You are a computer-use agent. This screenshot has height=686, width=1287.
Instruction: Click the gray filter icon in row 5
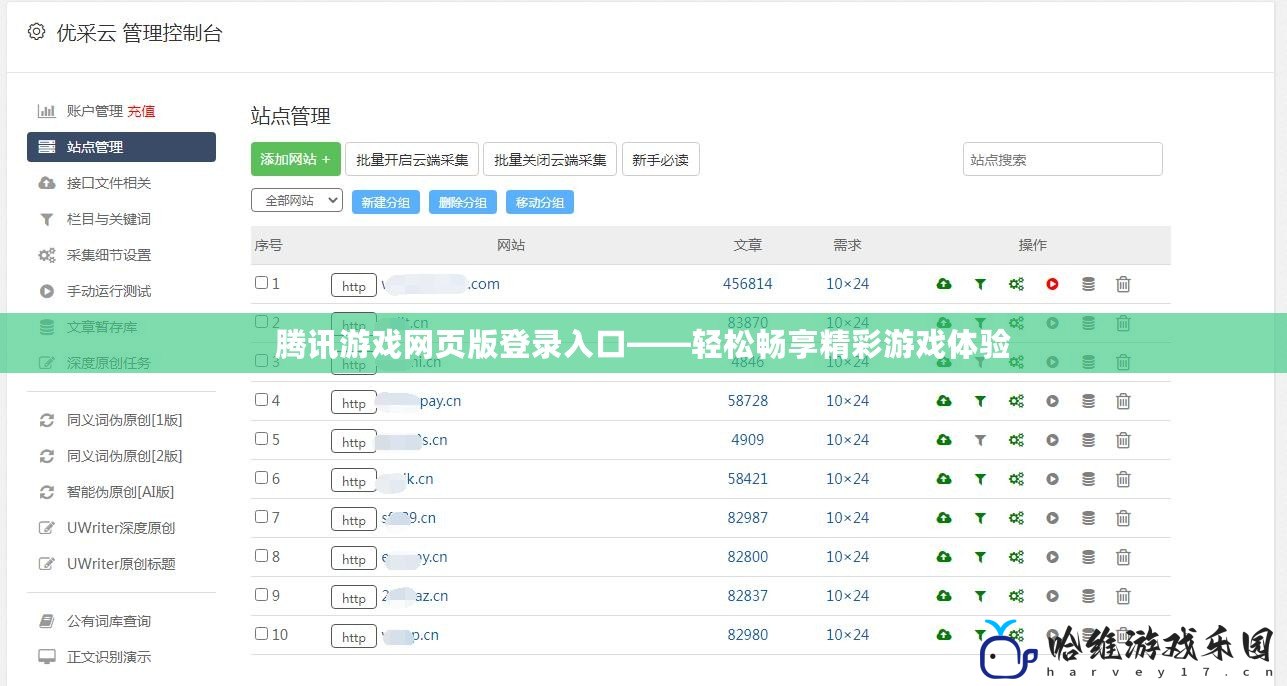tap(980, 440)
